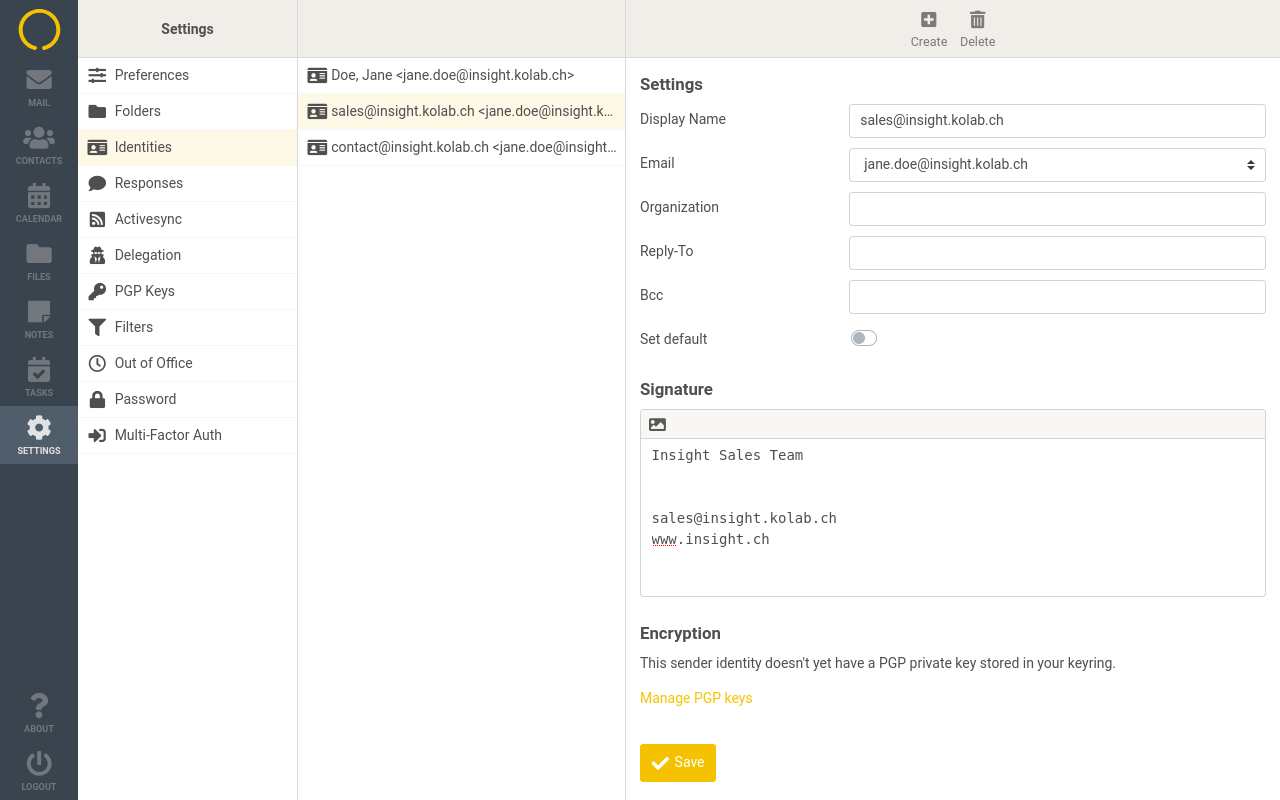
Task: Toggle the Set default switch
Action: (x=864, y=338)
